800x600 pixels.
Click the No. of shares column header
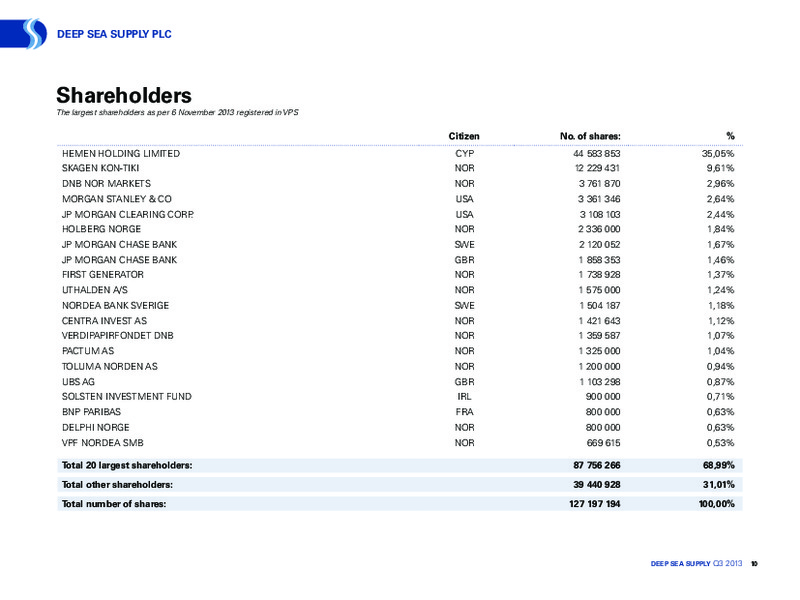[x=590, y=136]
